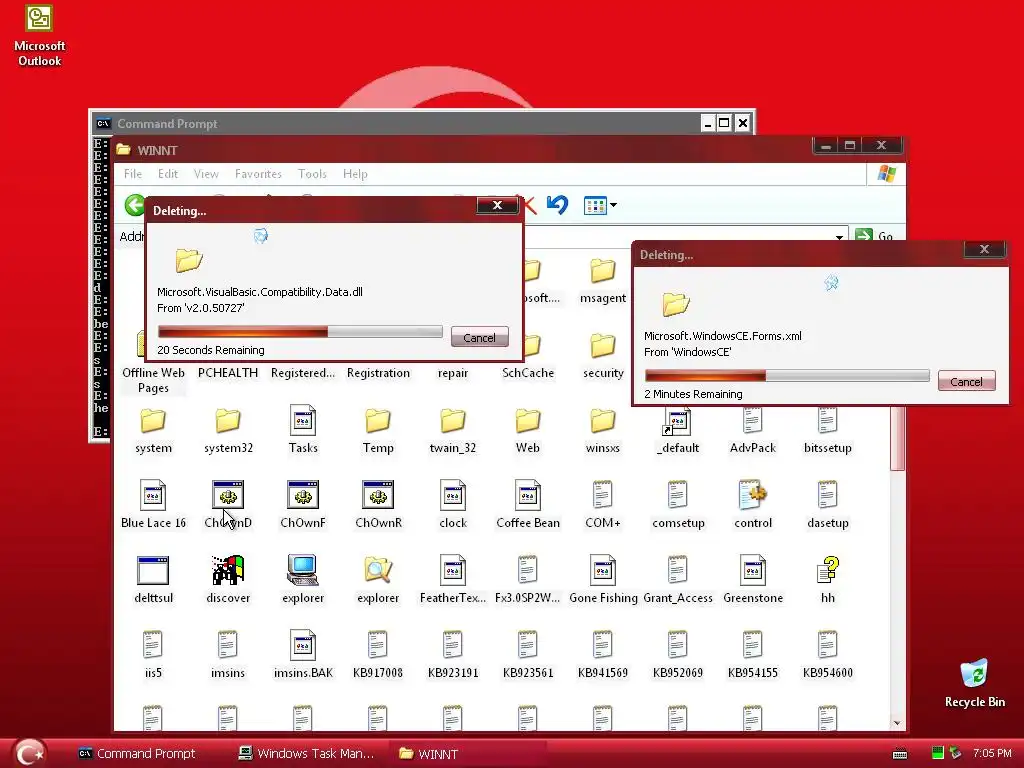Select the AdvPack file
The width and height of the screenshot is (1024, 768).
[753, 421]
